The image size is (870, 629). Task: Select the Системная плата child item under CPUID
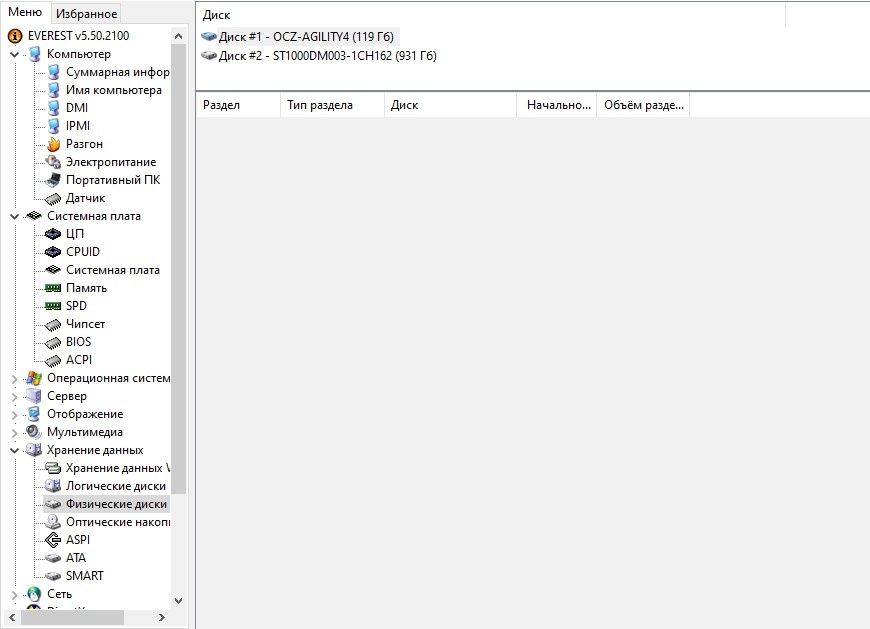pos(113,270)
